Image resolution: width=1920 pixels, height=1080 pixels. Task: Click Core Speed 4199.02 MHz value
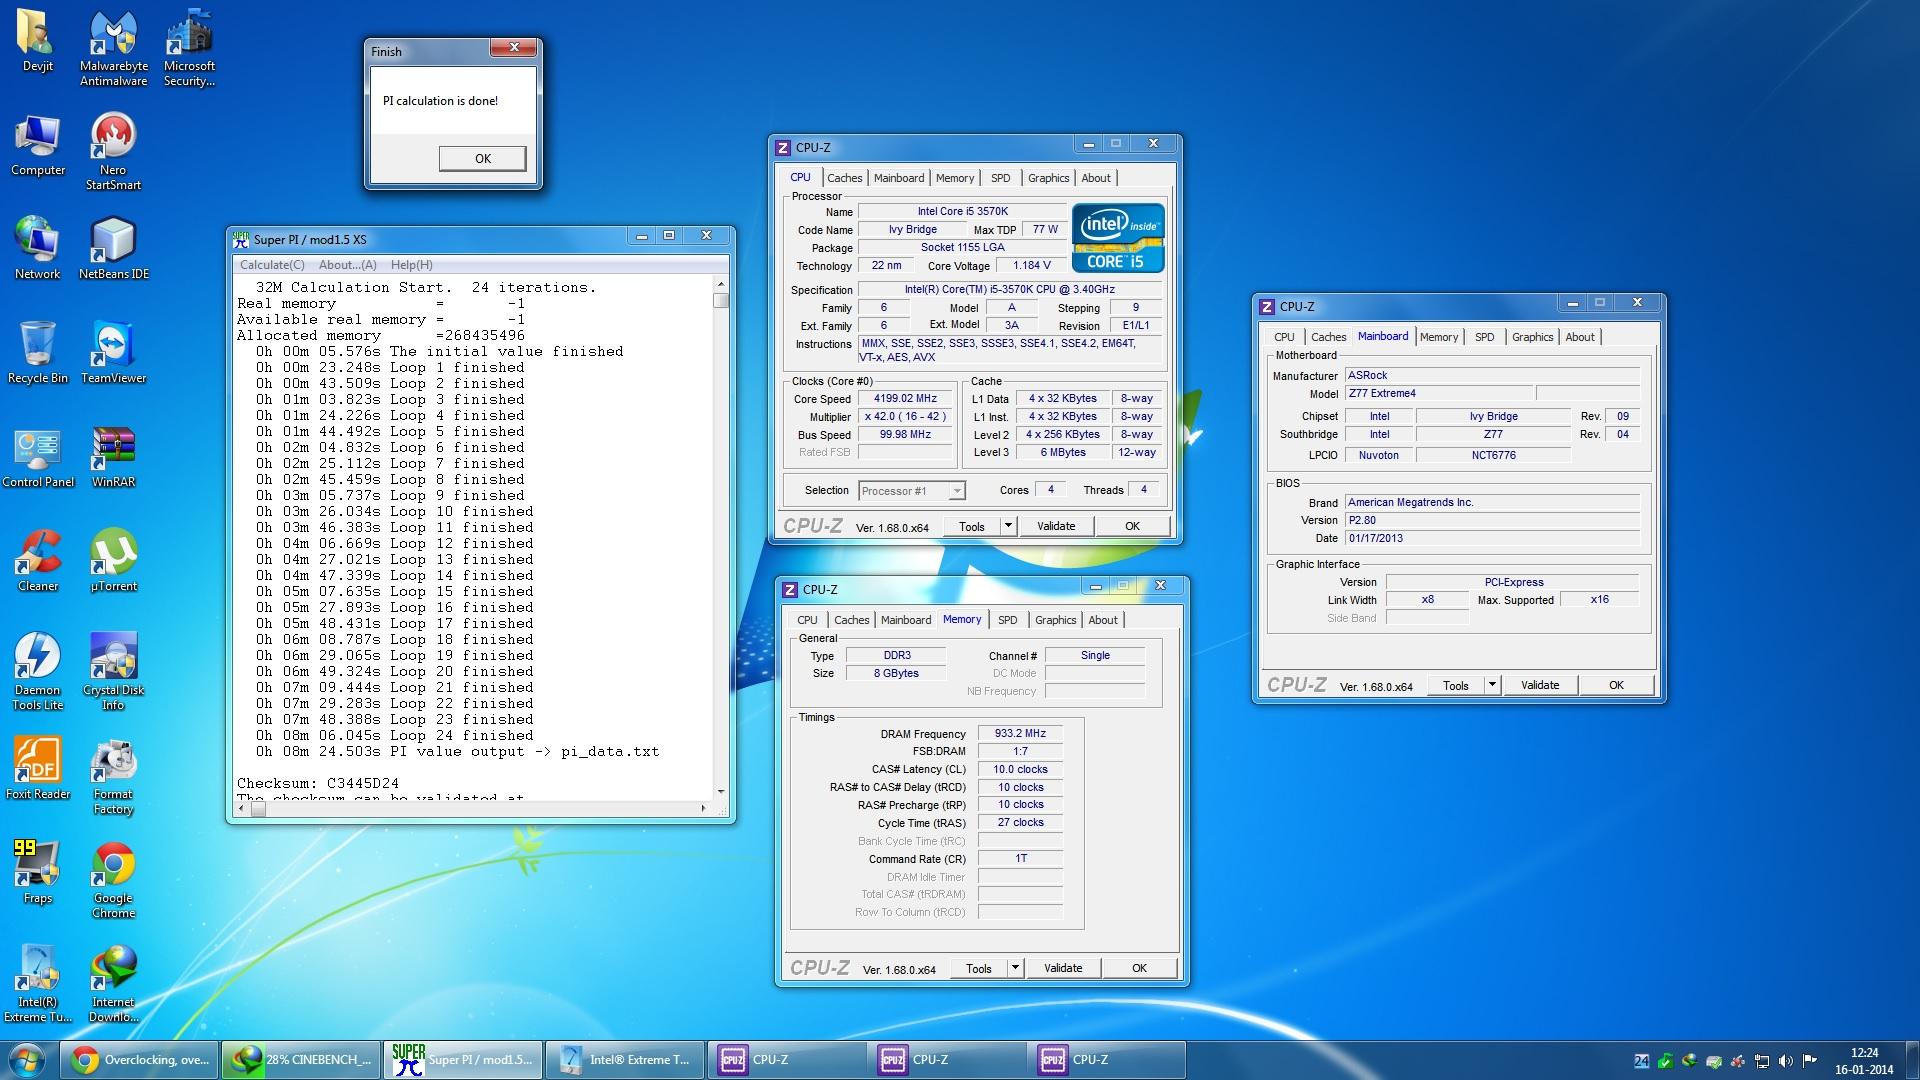click(905, 398)
